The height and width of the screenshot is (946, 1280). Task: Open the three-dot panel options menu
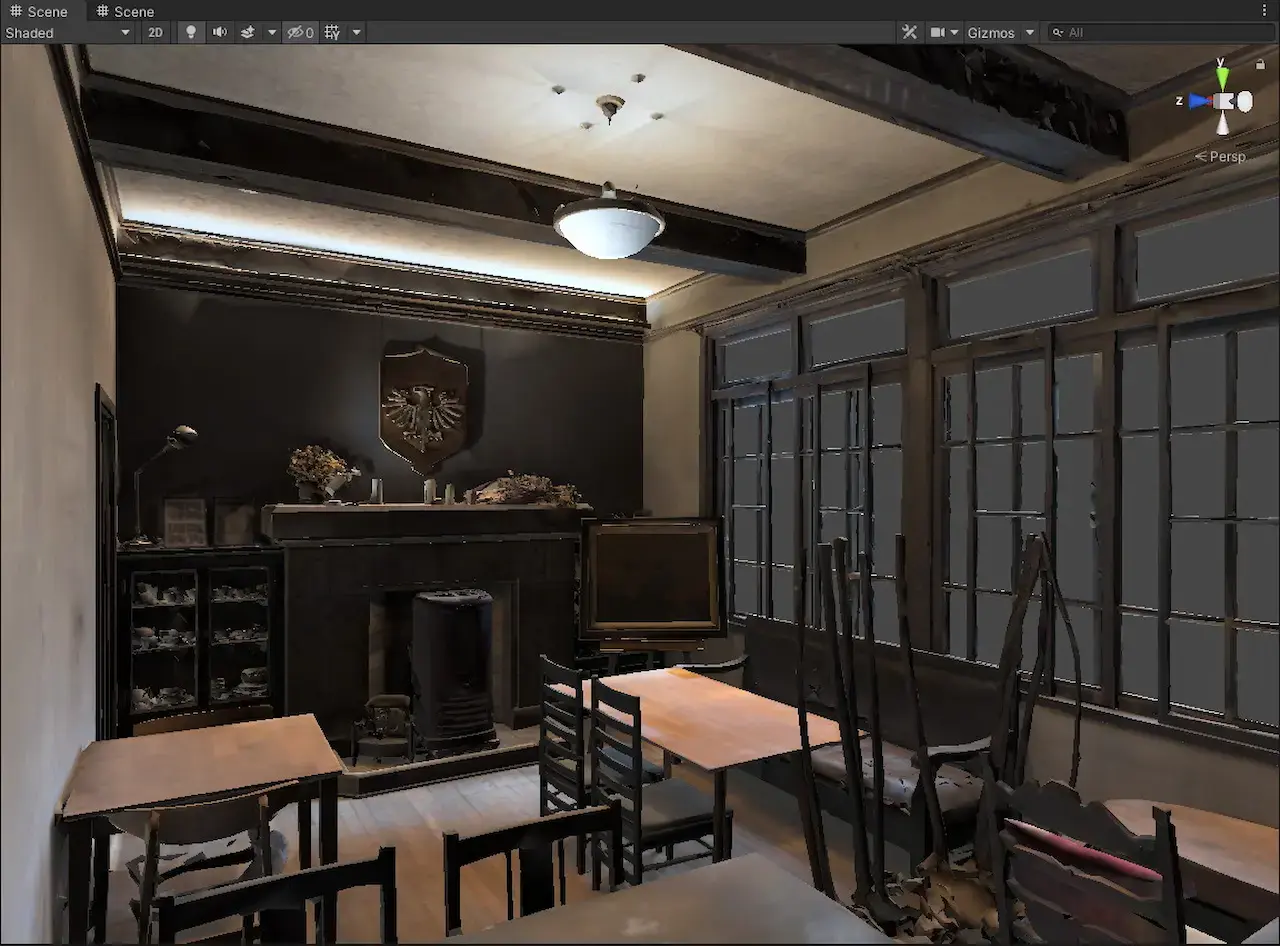(1264, 11)
